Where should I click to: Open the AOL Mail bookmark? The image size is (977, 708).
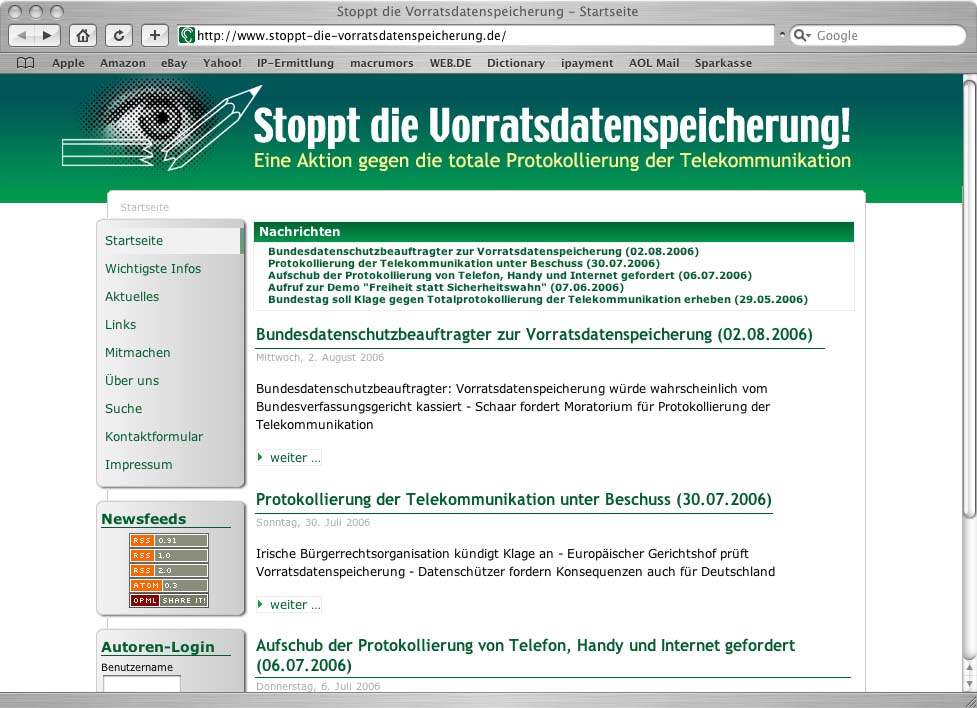(654, 63)
